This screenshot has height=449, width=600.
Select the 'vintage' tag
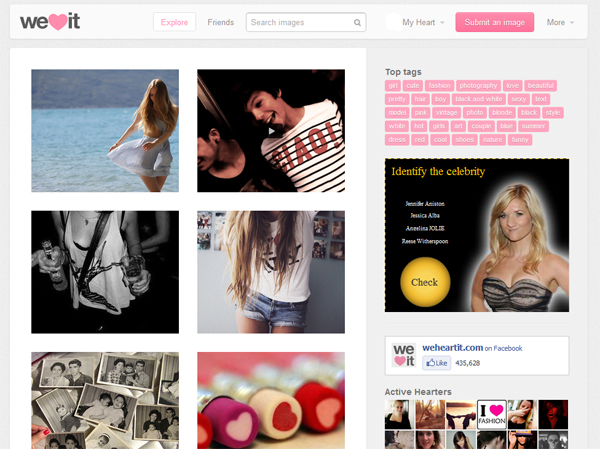point(447,113)
